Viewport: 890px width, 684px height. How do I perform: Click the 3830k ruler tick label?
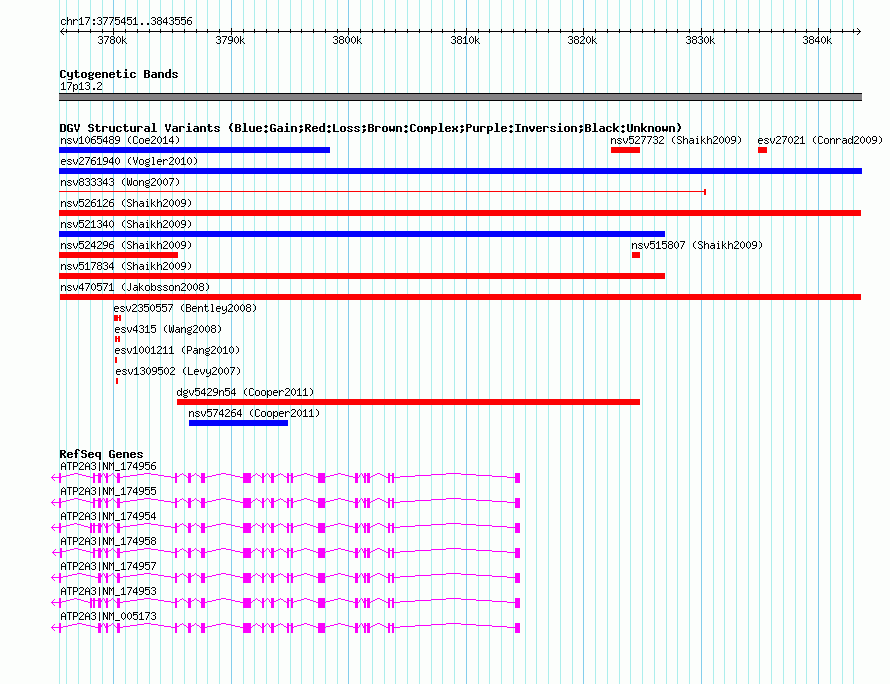(700, 41)
